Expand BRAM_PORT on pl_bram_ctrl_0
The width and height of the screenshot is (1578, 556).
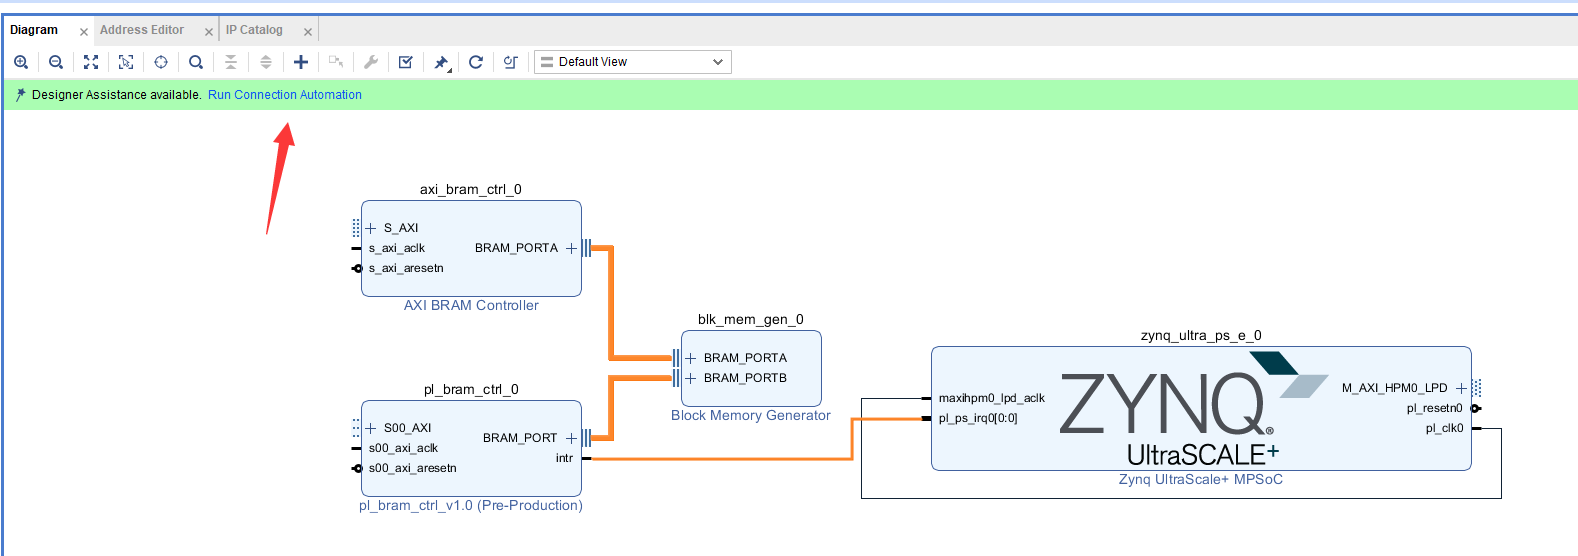pyautogui.click(x=571, y=438)
